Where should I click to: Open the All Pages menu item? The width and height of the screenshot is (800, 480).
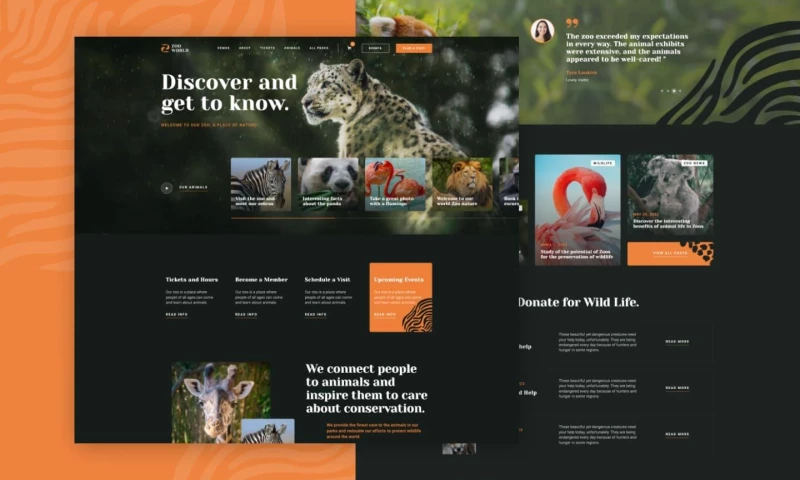click(319, 48)
